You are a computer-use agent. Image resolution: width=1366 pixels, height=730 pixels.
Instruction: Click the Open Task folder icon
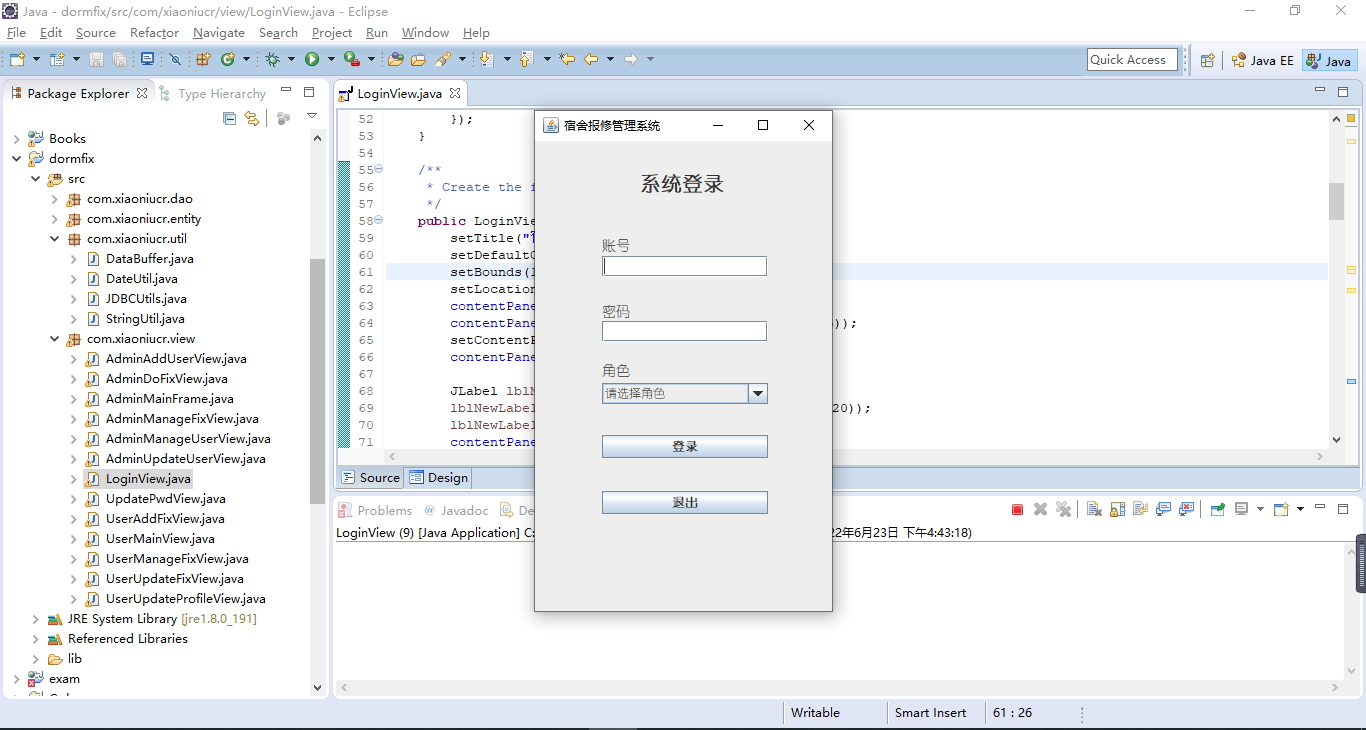tap(418, 59)
